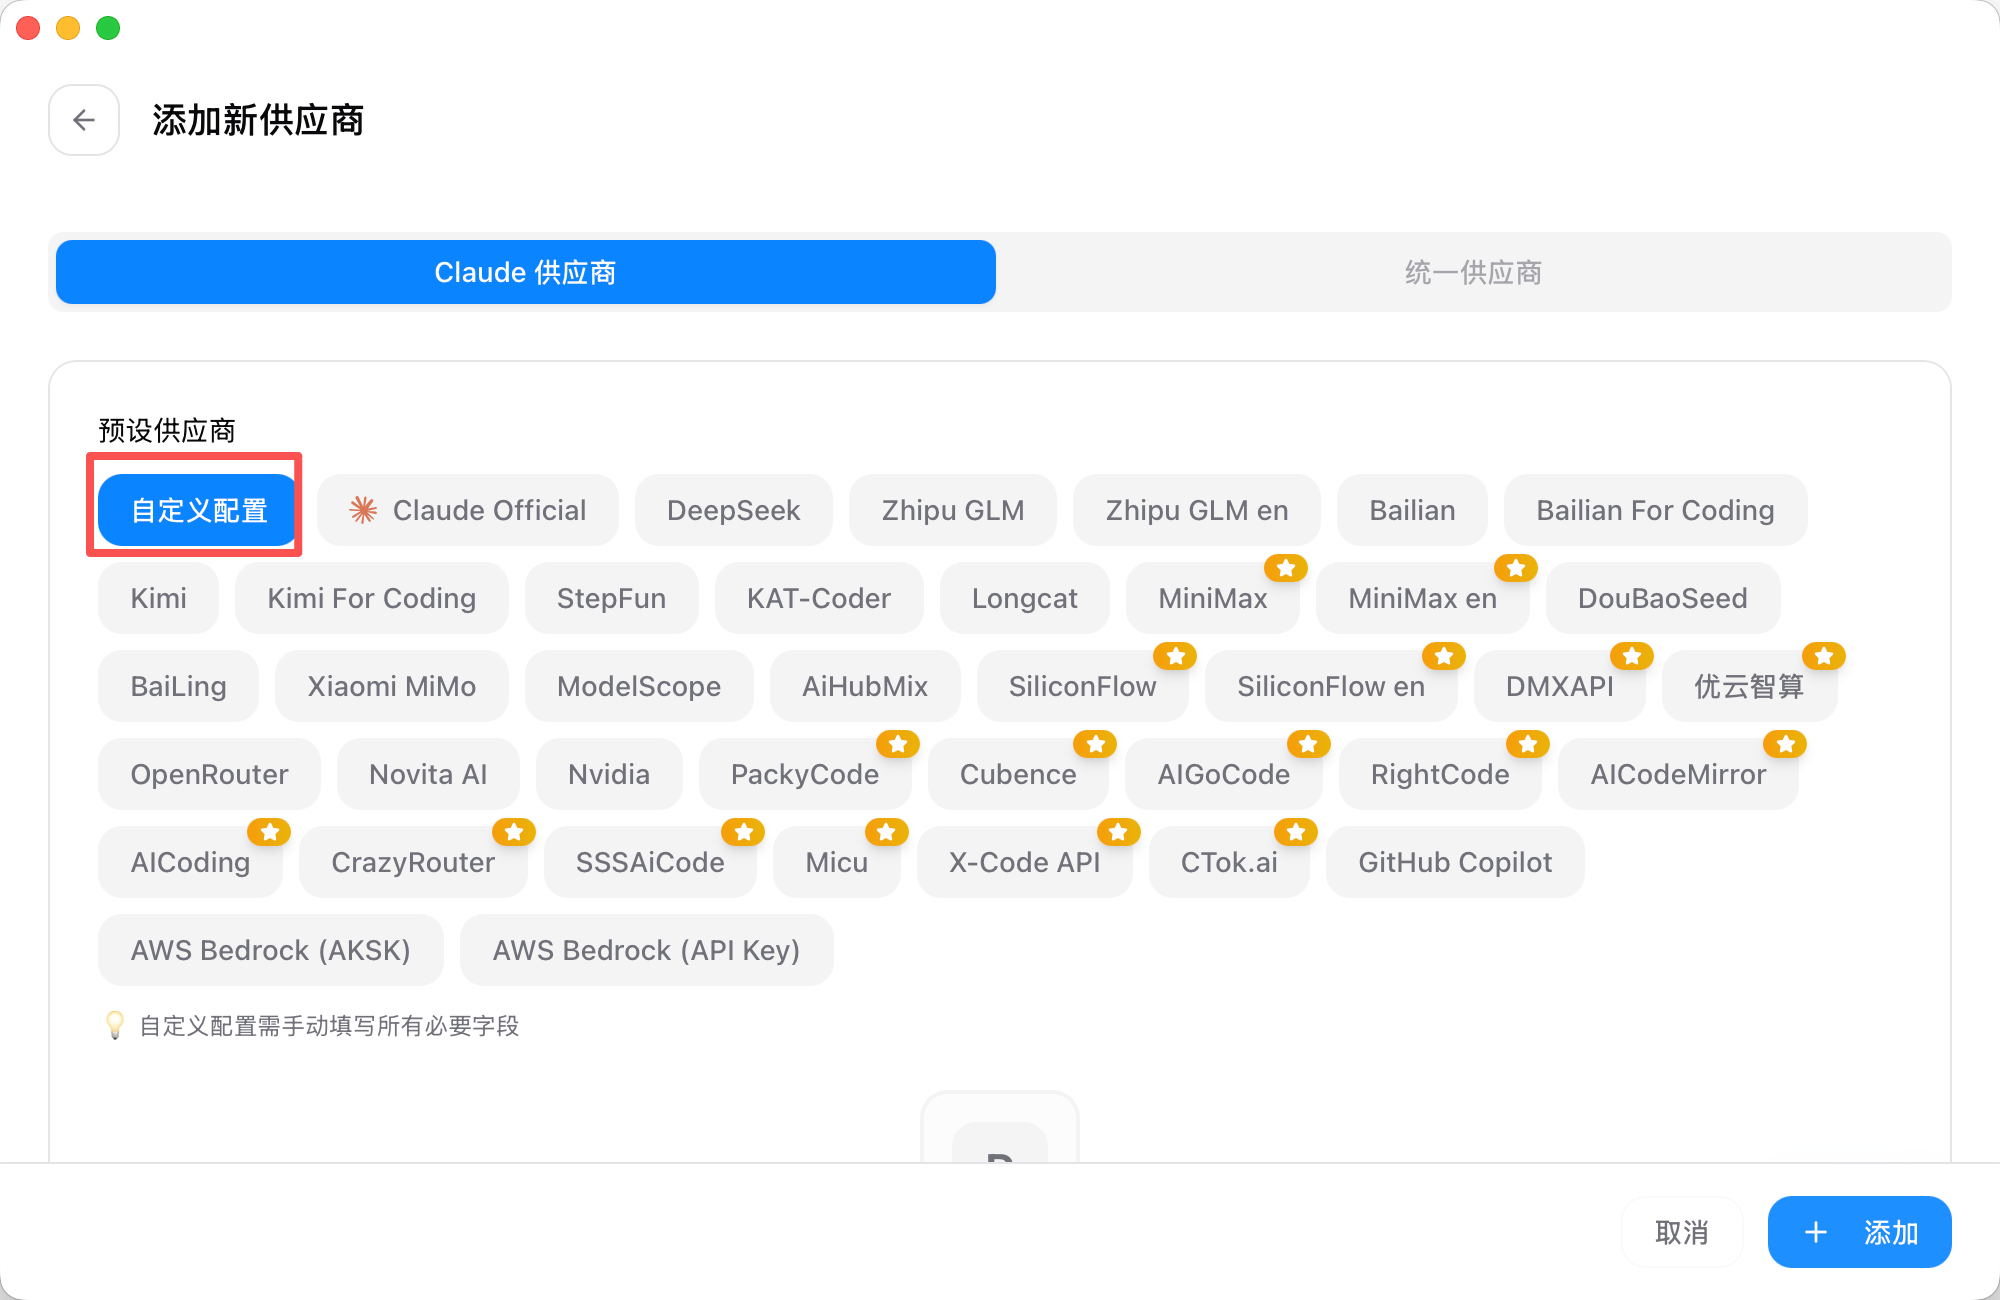
Task: Select the SiliconFlow preset
Action: point(1082,686)
